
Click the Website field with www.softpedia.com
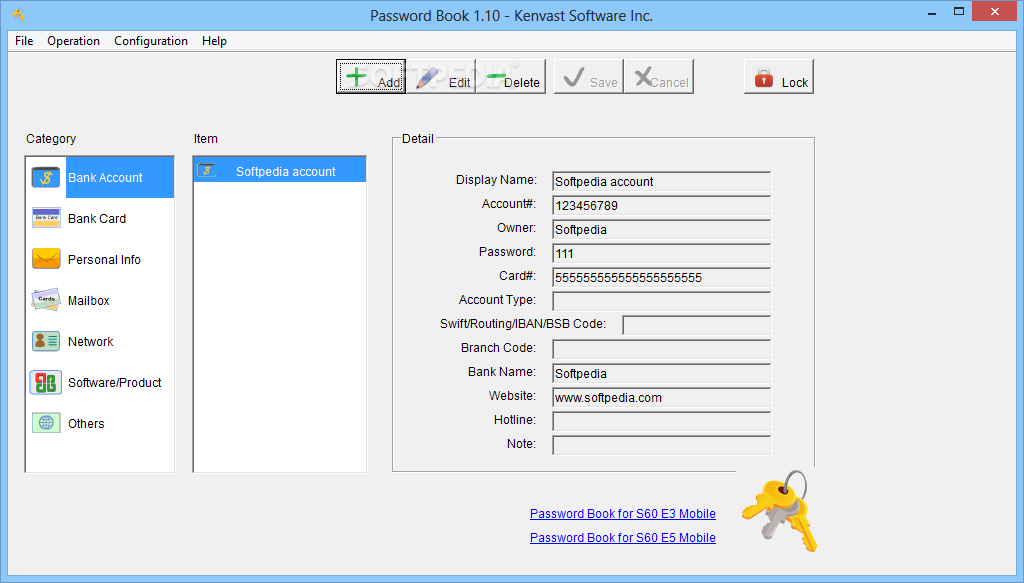661,398
